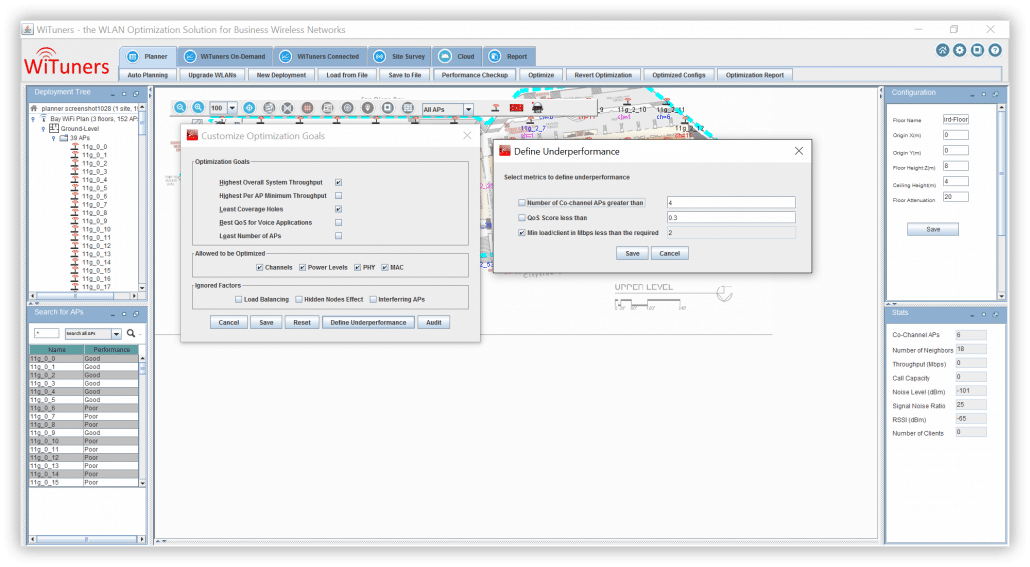Toggle the red grid overlay icon
The height and width of the screenshot is (567, 1030).
pyautogui.click(x=307, y=108)
